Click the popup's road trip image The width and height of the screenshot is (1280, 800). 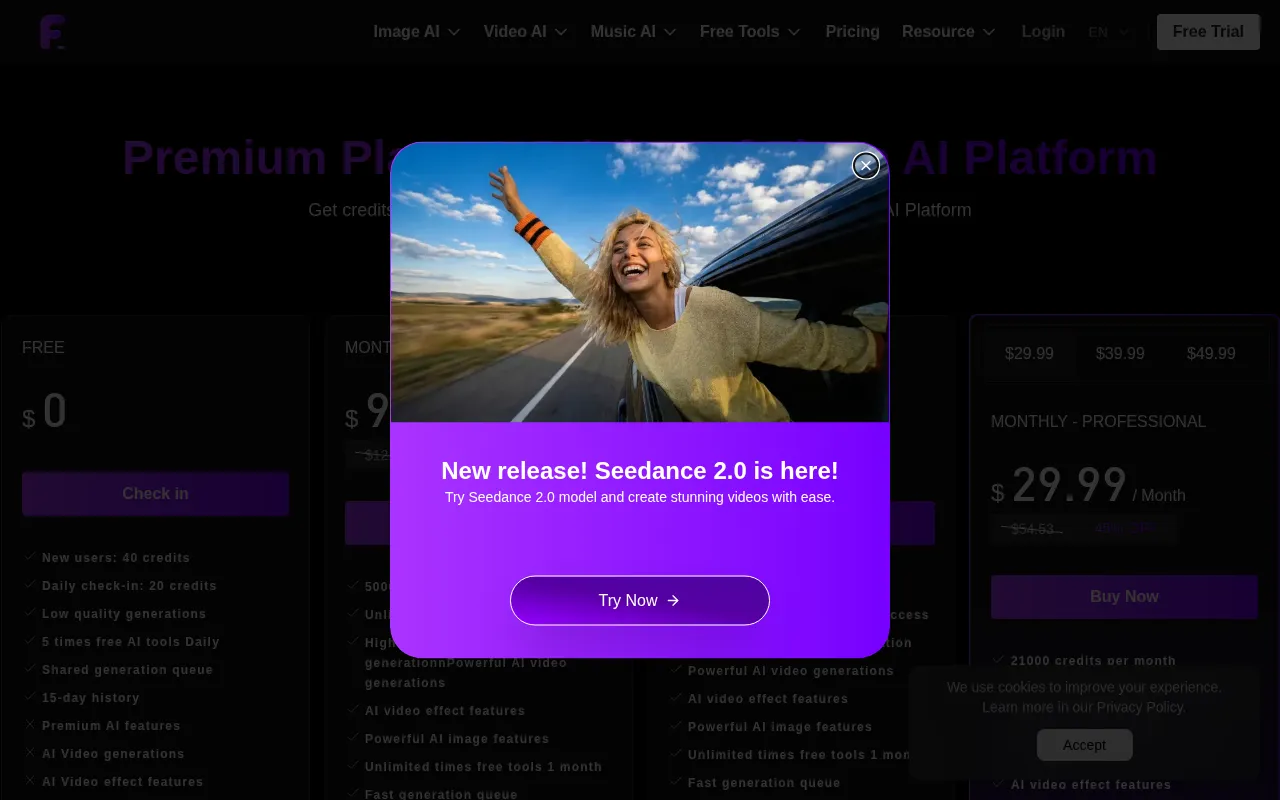pos(640,282)
